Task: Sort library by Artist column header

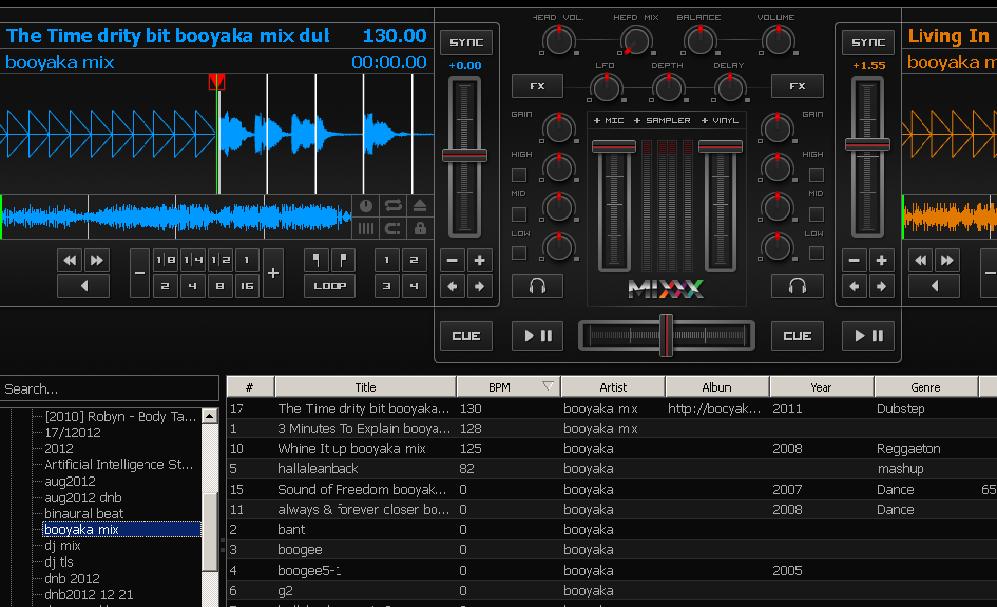Action: click(613, 386)
